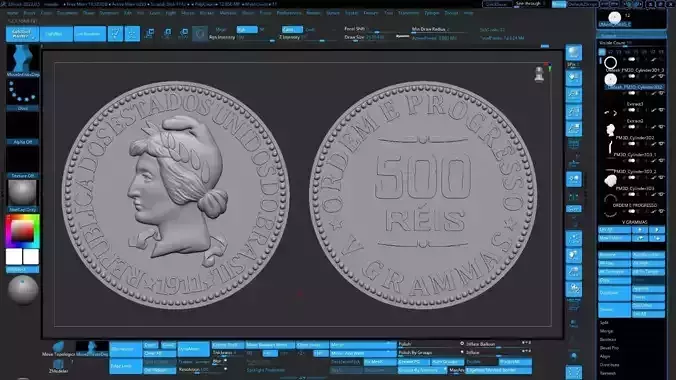Open the Brush menu

click(x=29, y=13)
